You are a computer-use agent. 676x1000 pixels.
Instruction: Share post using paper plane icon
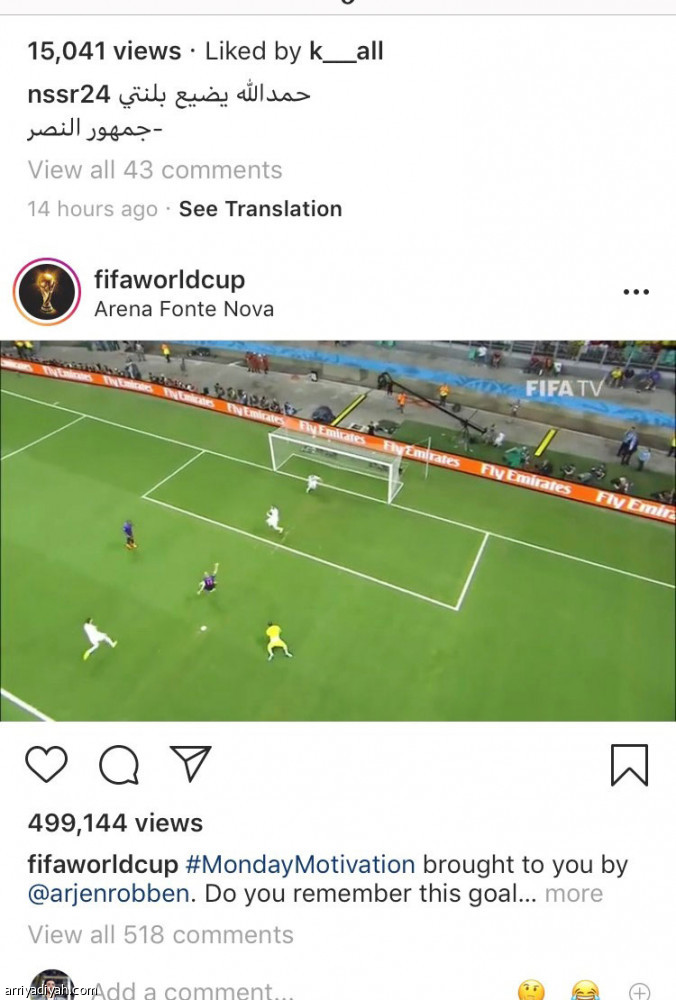click(190, 763)
